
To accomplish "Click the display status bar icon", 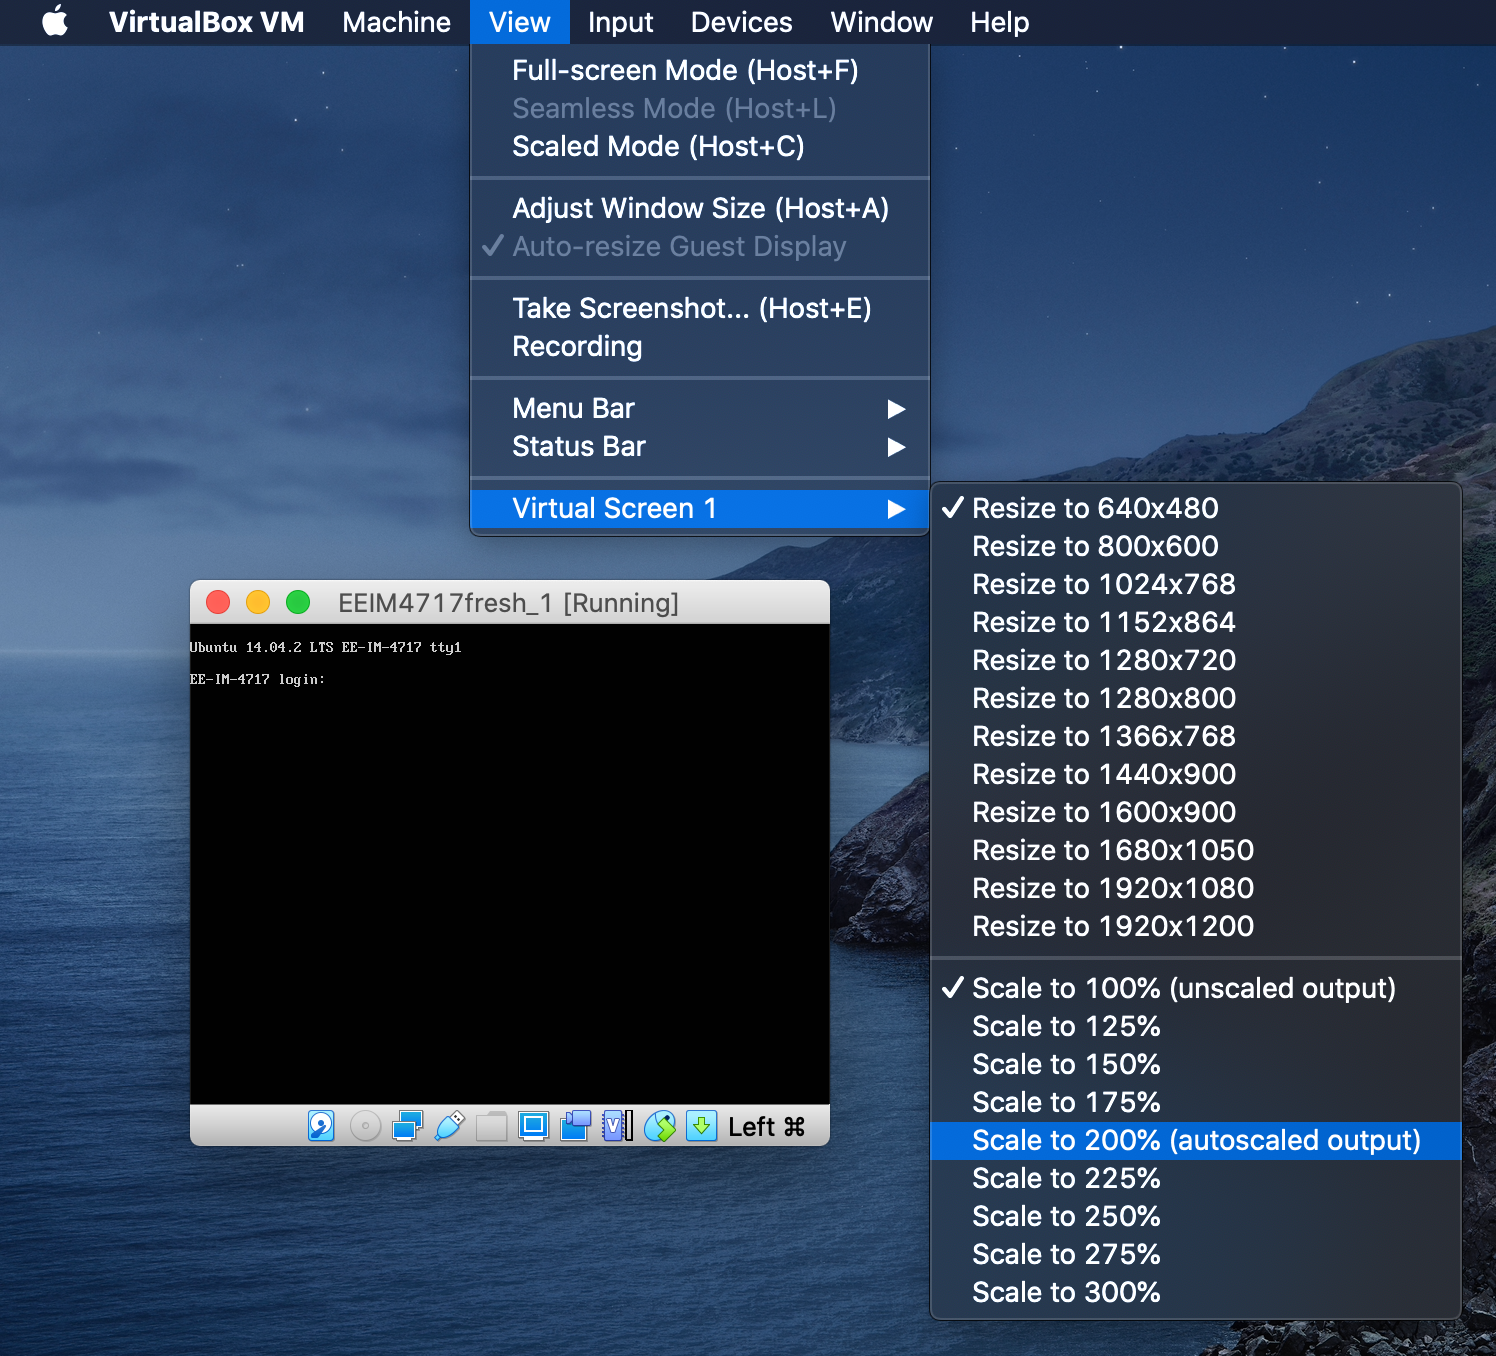I will point(534,1126).
